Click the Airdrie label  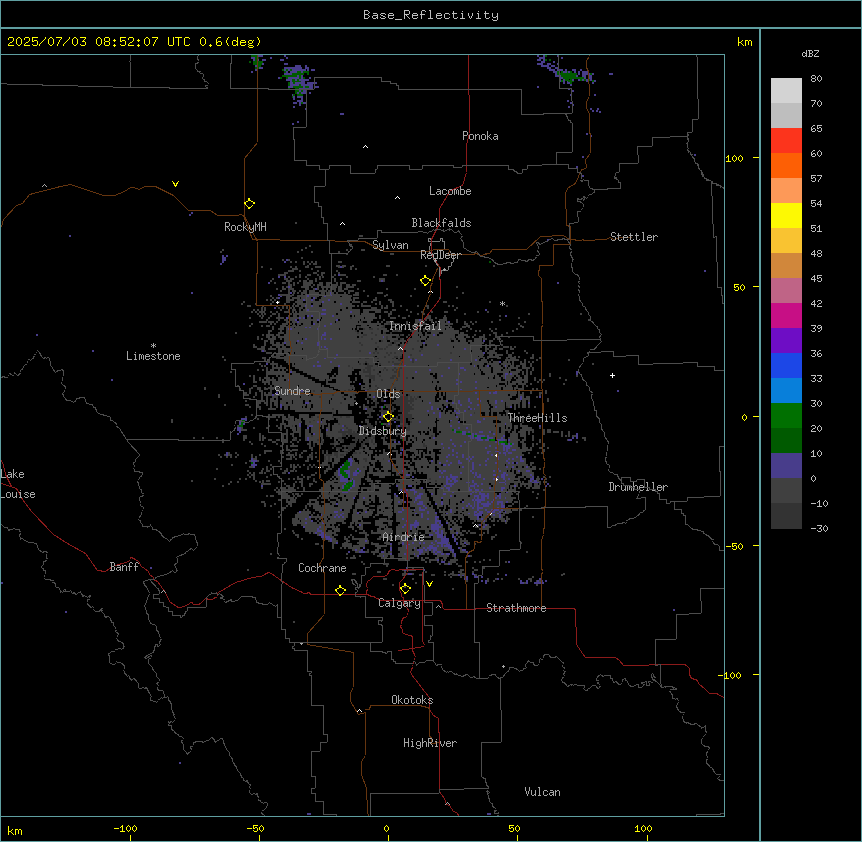click(x=404, y=537)
